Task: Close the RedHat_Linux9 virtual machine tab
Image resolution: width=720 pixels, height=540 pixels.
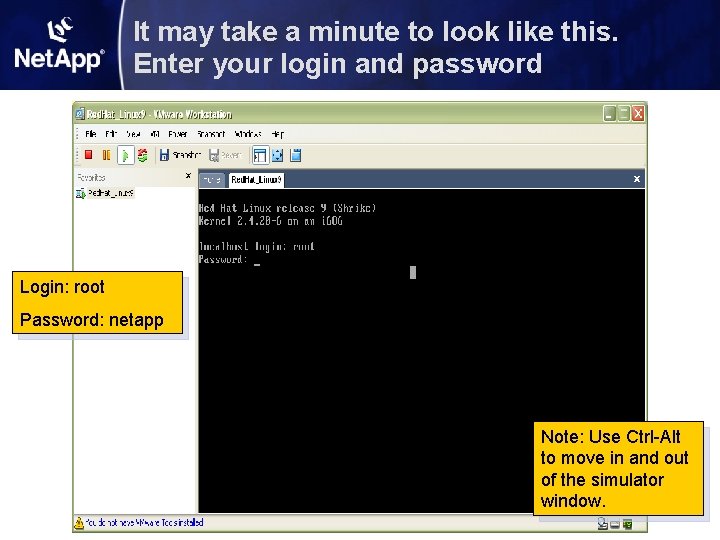Action: pyautogui.click(x=637, y=179)
